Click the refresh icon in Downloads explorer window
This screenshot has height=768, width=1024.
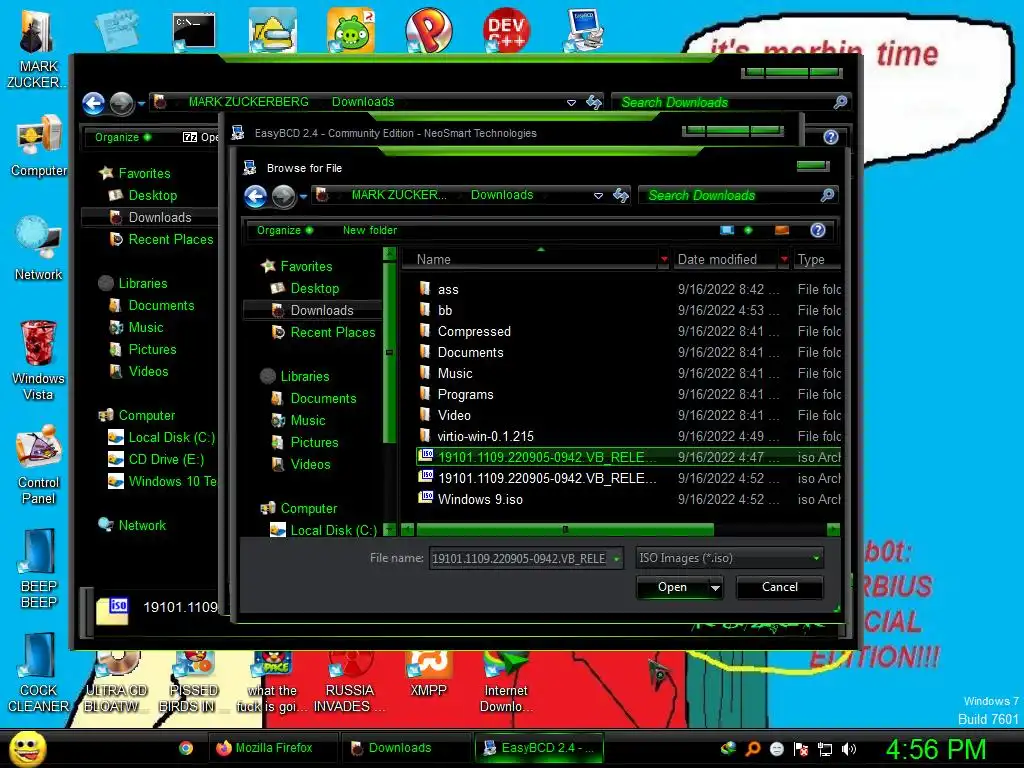click(x=594, y=102)
